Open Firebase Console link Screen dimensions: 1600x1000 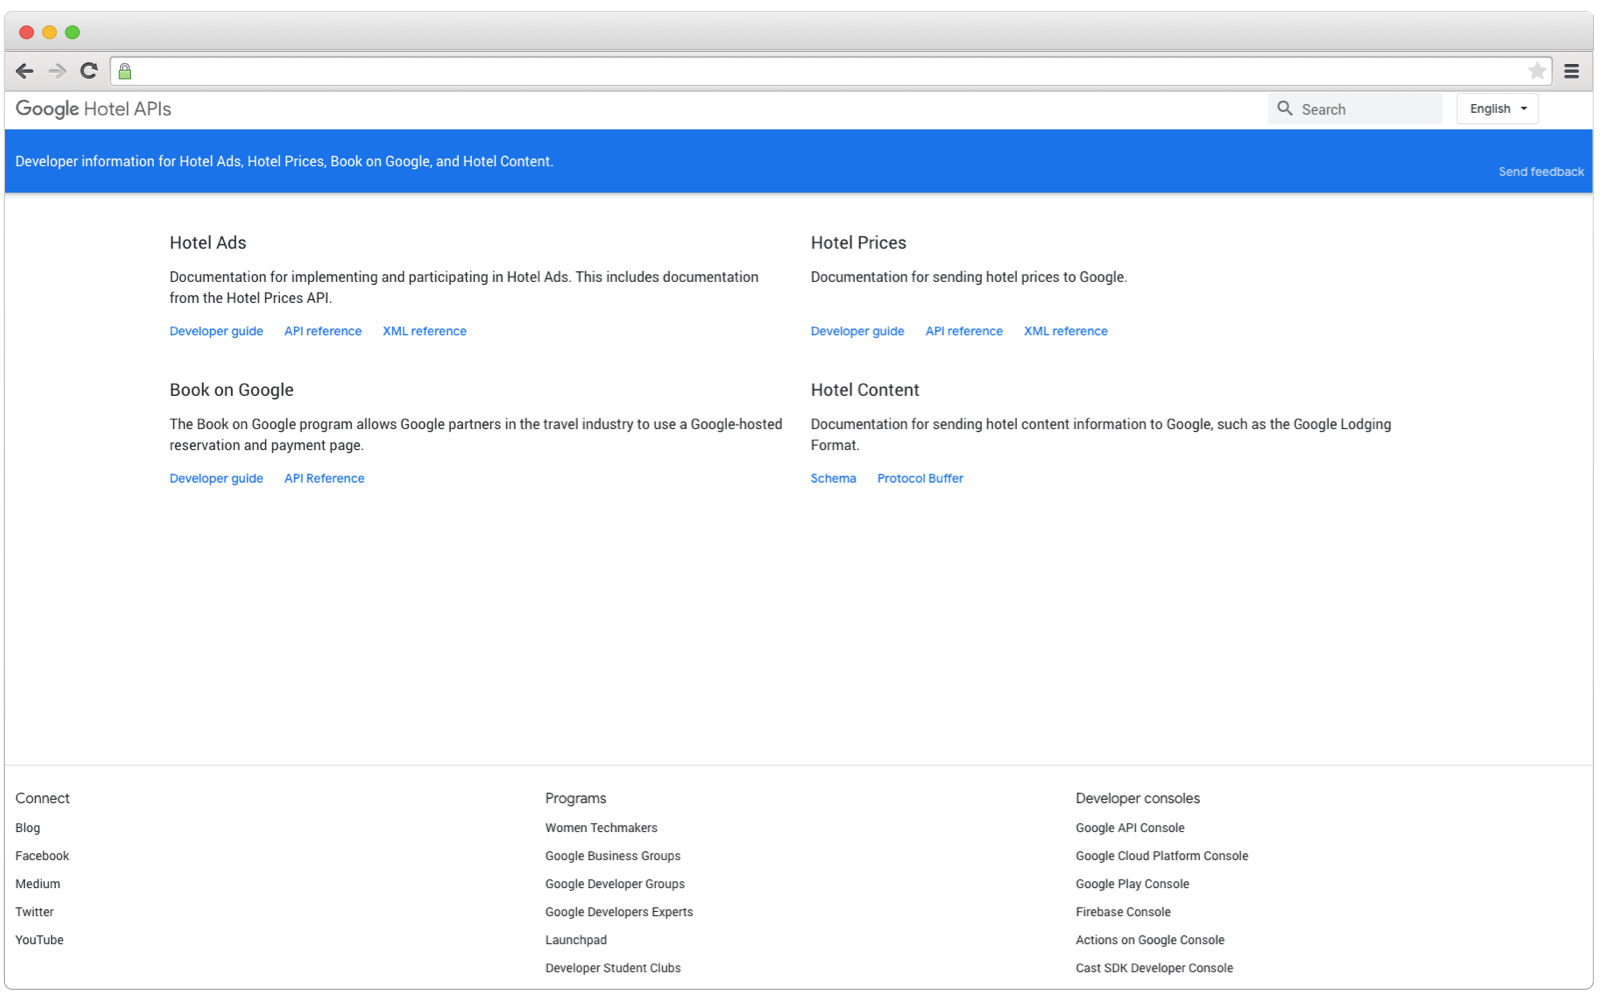pos(1123,912)
